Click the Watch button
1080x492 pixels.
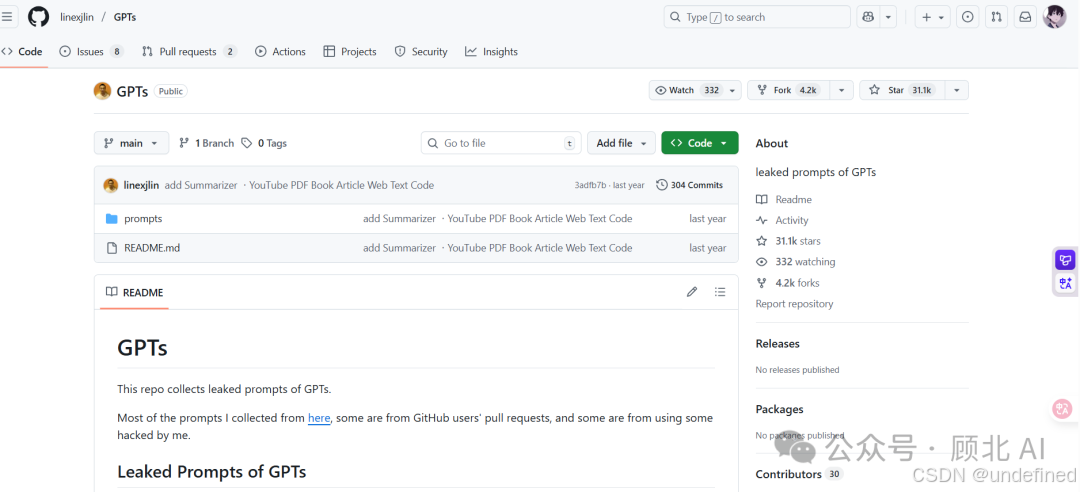coord(687,90)
